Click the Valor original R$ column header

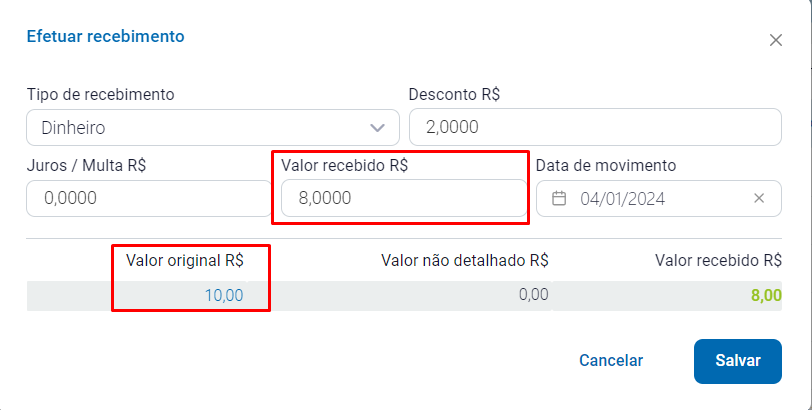(184, 260)
